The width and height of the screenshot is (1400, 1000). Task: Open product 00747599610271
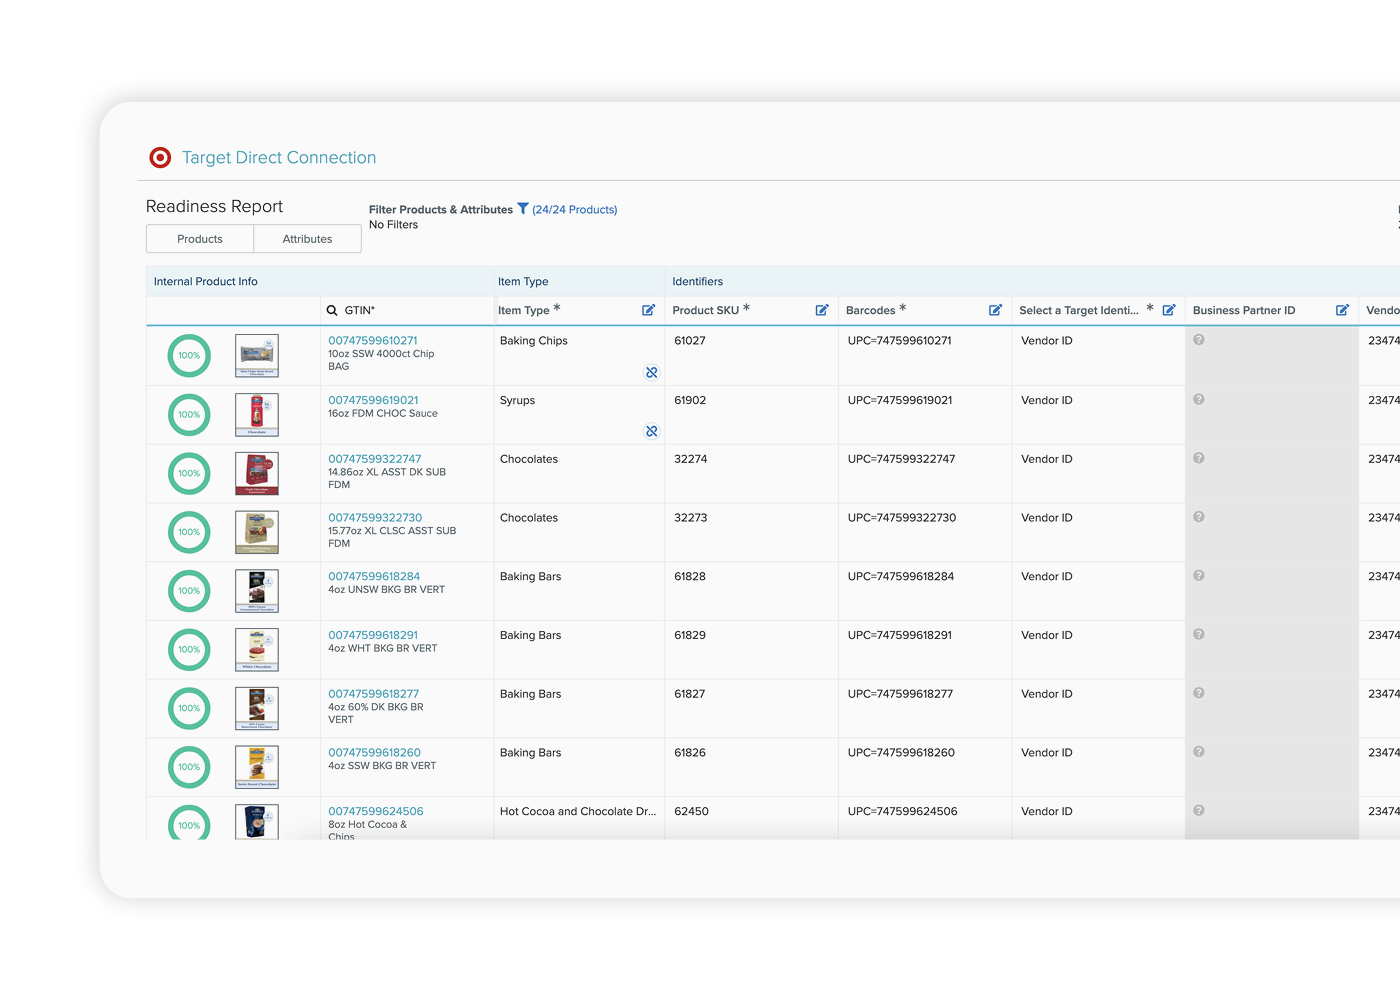[373, 341]
